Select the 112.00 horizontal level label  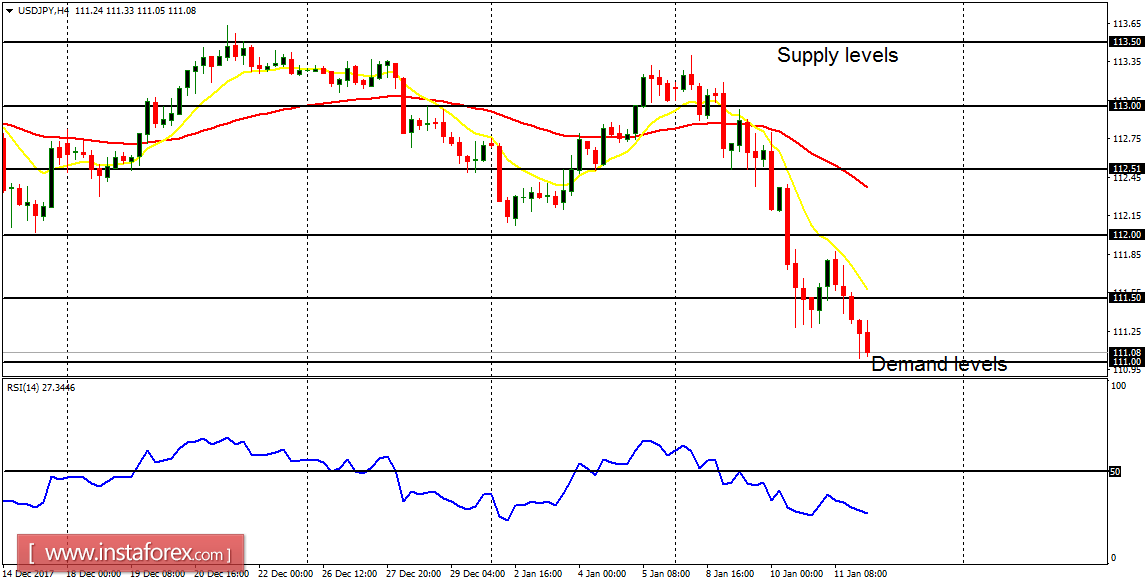[1125, 235]
